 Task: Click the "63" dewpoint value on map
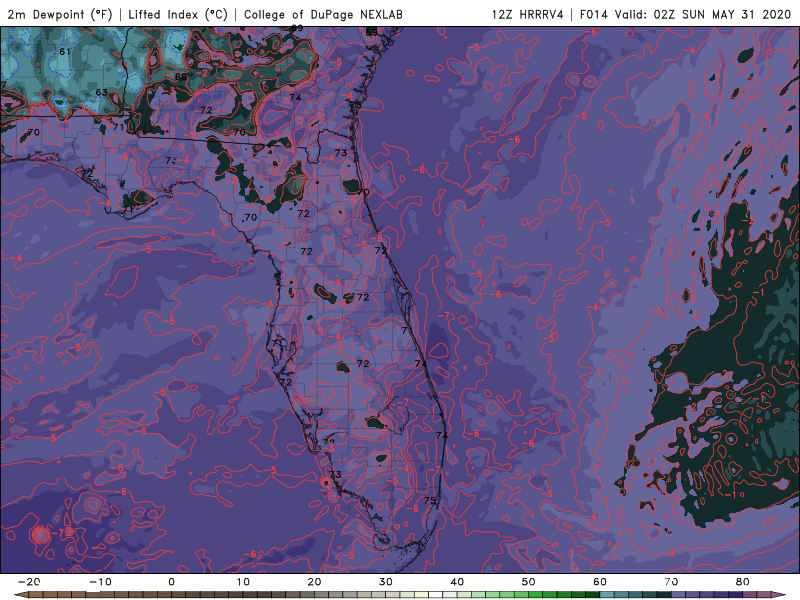coord(102,92)
